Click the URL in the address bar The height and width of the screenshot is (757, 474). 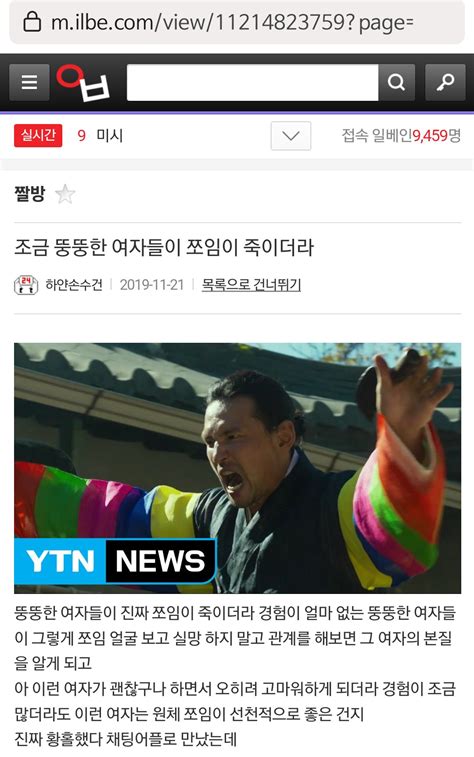pos(232,23)
